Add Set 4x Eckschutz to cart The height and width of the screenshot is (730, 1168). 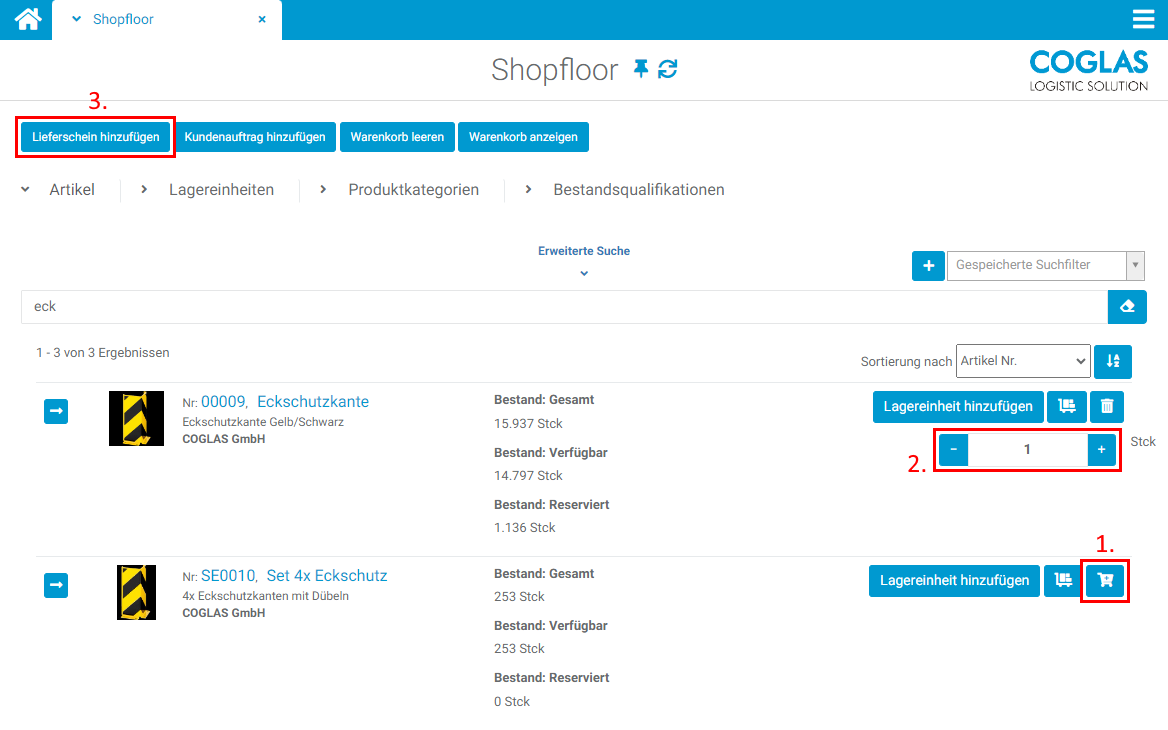(x=1105, y=580)
